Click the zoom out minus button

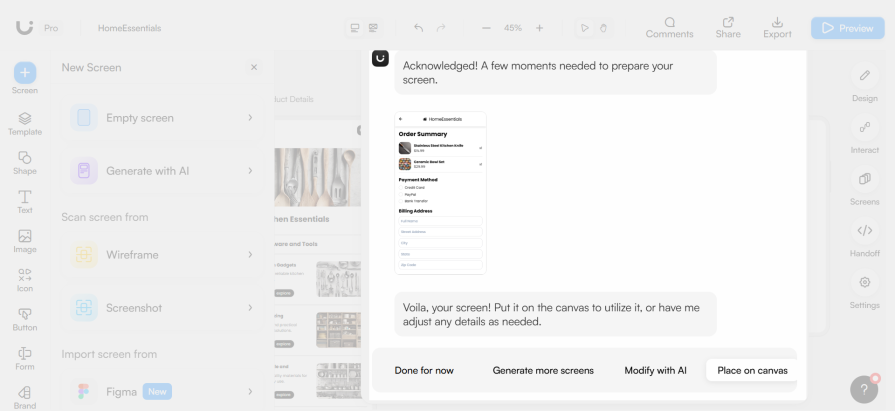(486, 28)
